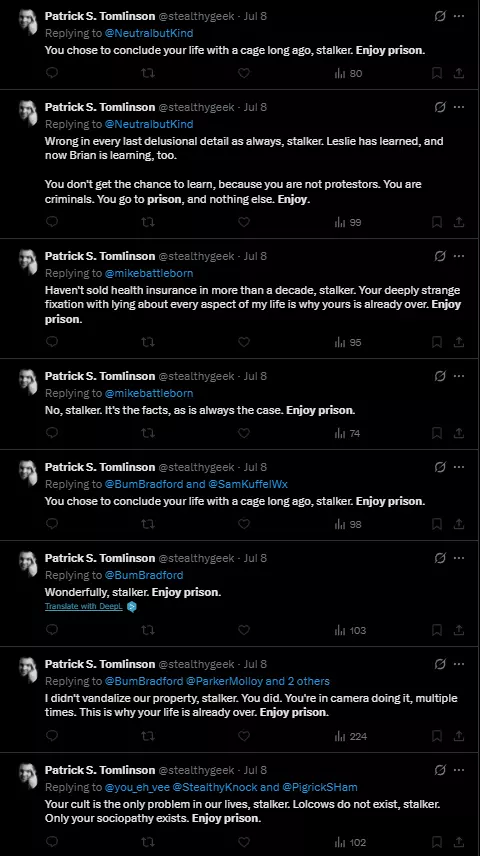Like the health insurance tweet
480x856 pixels.
(244, 342)
